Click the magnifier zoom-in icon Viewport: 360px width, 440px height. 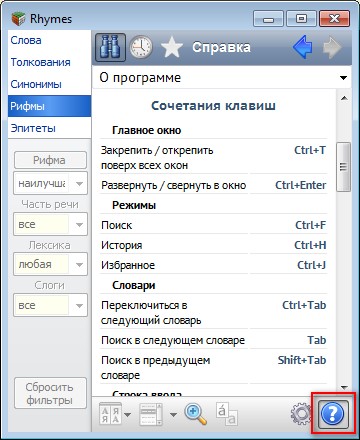[x=195, y=414]
